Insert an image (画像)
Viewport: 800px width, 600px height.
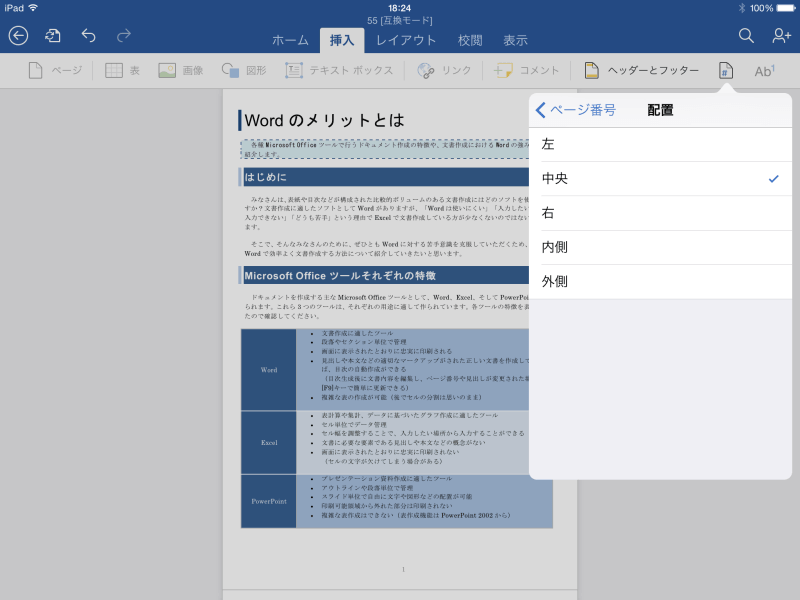181,70
